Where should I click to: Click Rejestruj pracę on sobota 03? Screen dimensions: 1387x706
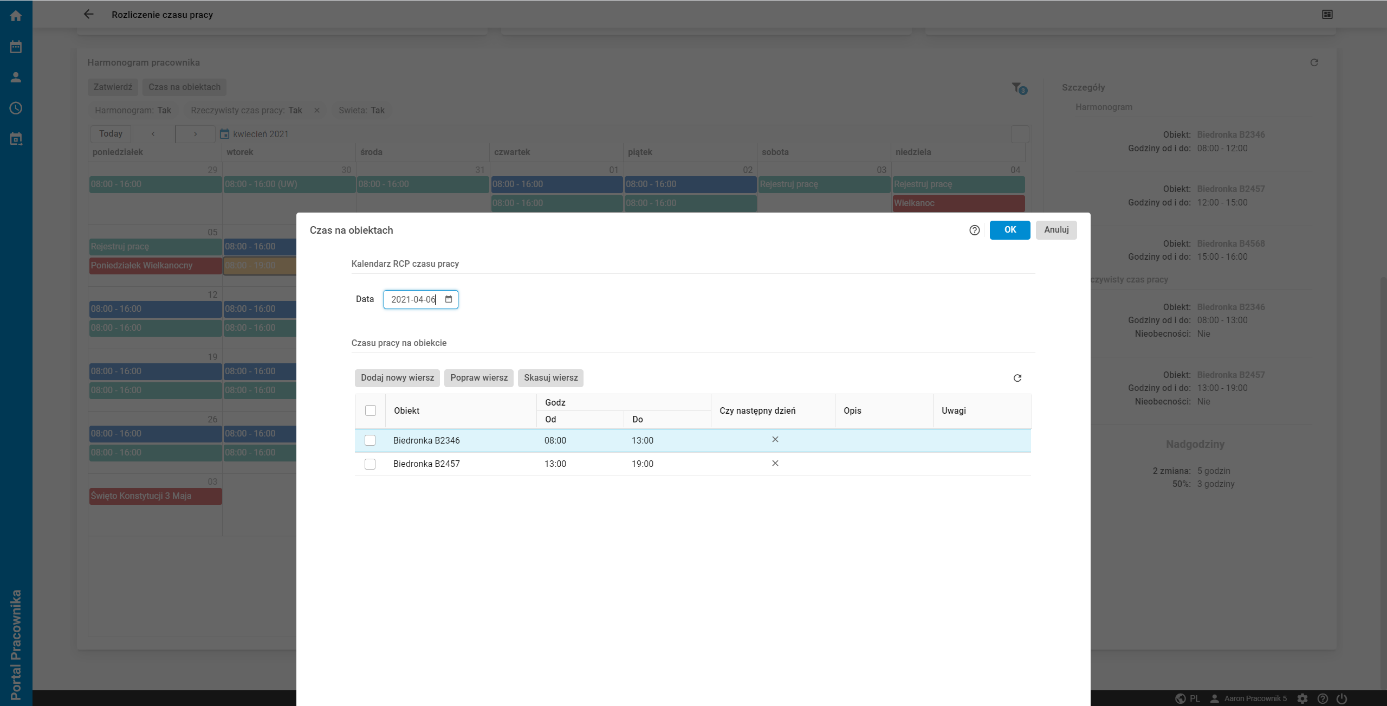pyautogui.click(x=824, y=184)
